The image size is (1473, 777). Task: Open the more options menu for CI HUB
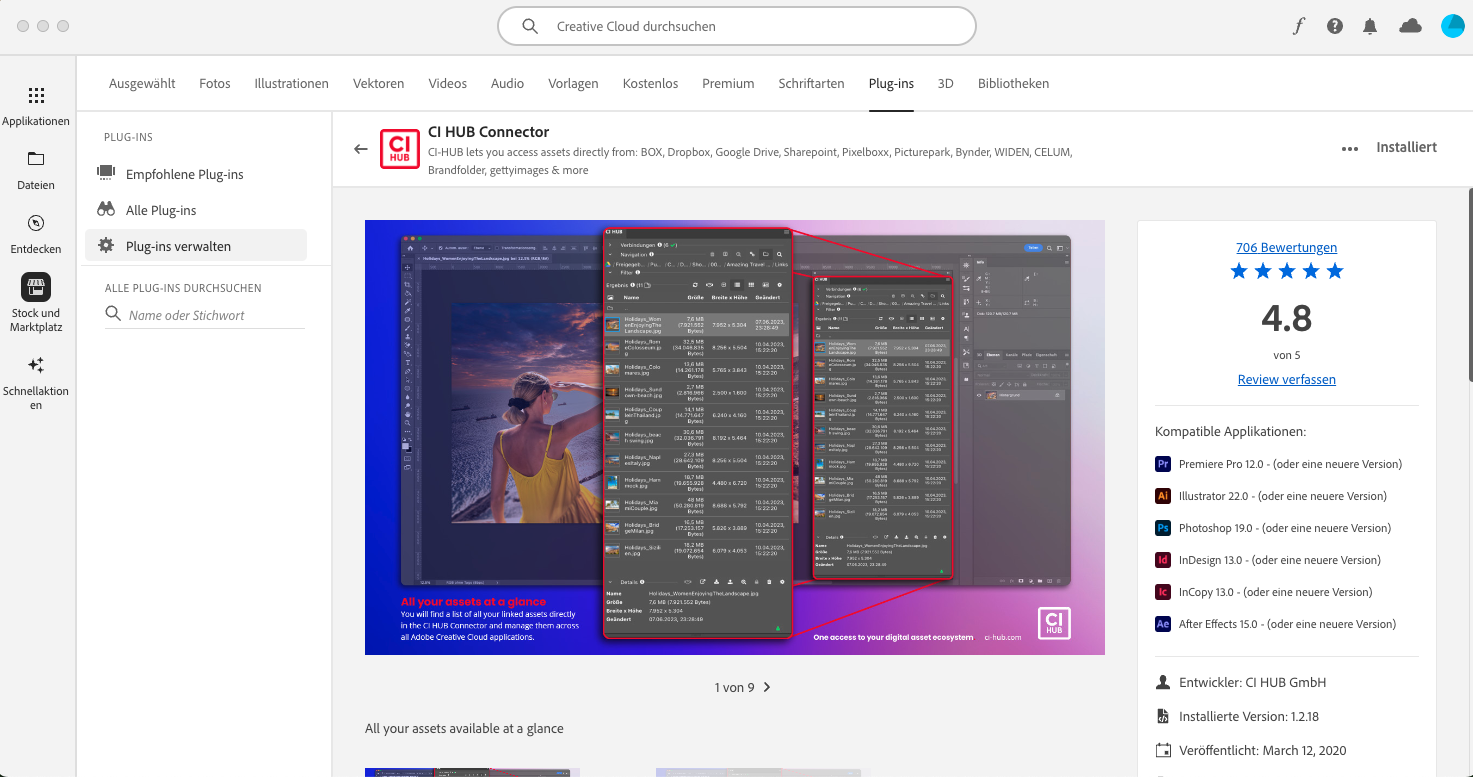(x=1349, y=147)
